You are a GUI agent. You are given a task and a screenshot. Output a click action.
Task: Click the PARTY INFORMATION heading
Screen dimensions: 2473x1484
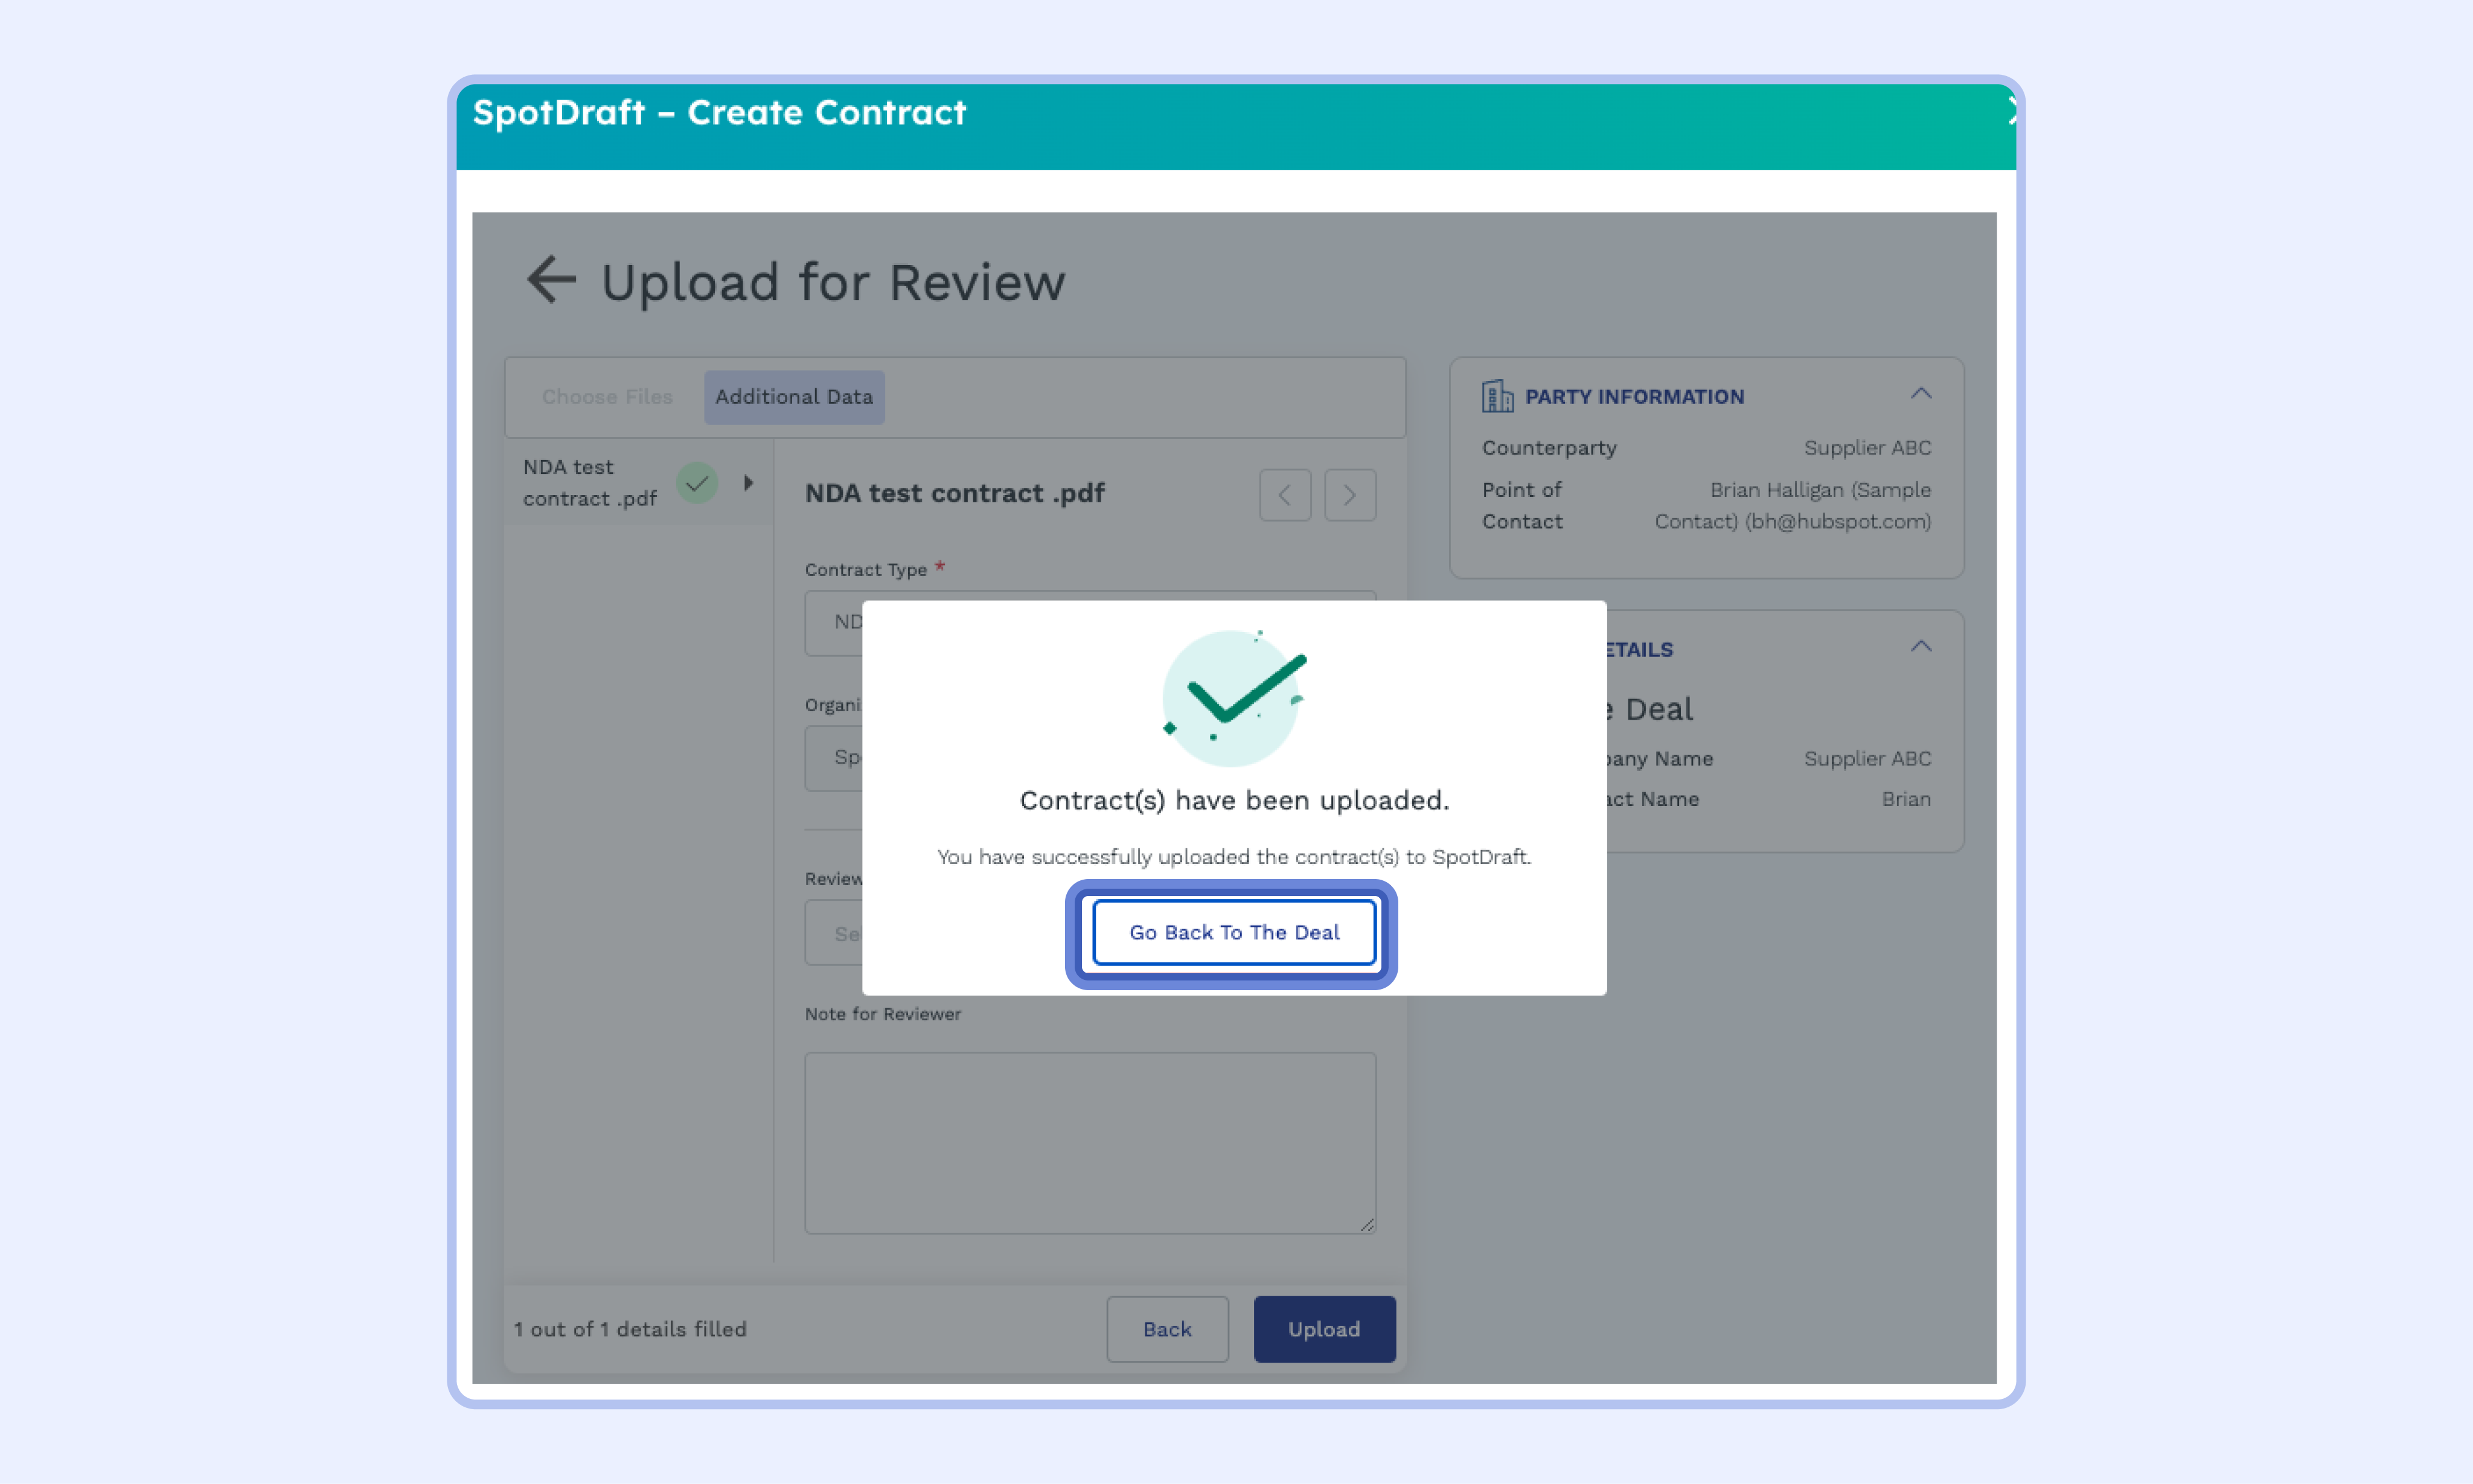(x=1634, y=397)
